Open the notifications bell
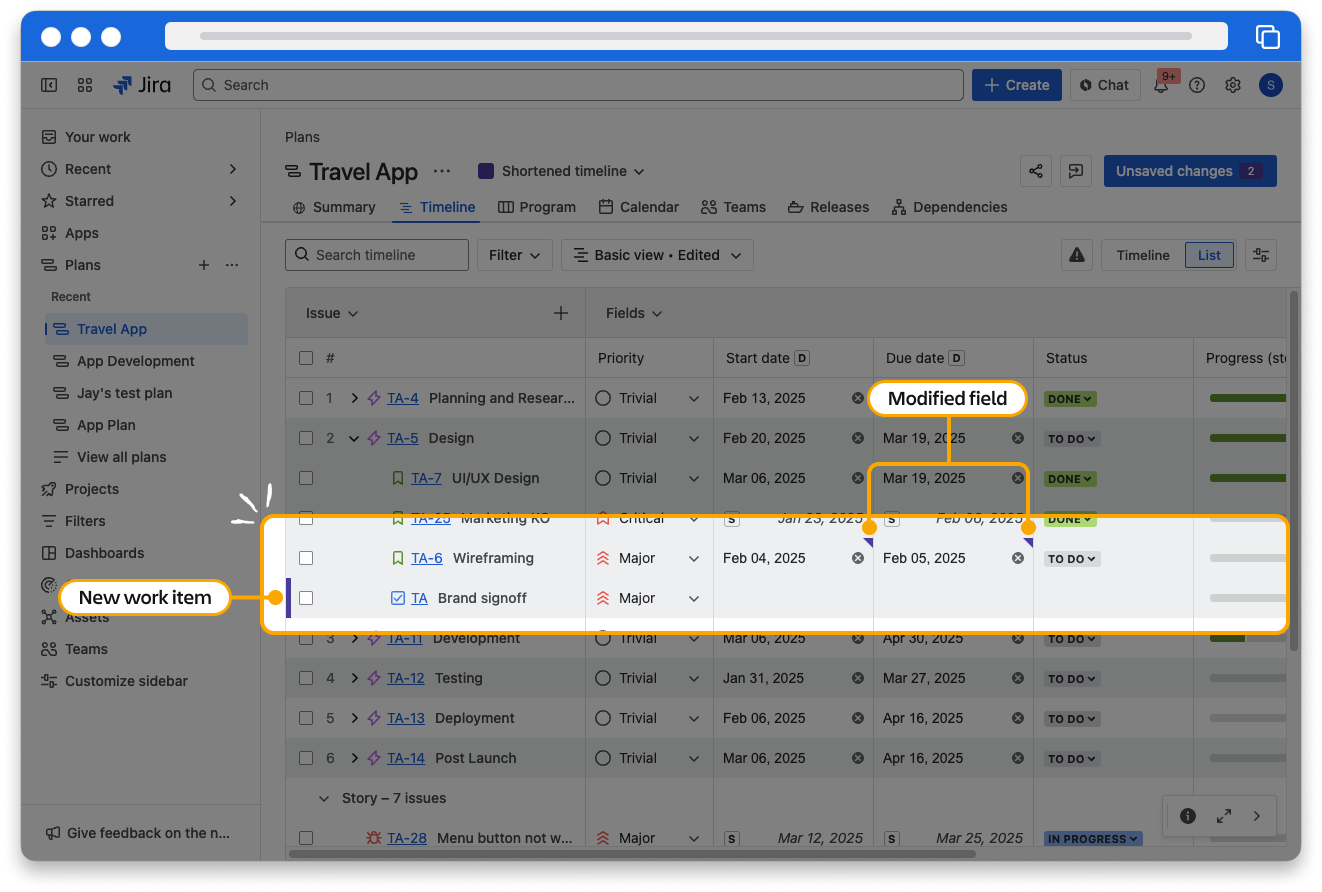Screen dimensions: 1322x892 [x=1161, y=85]
